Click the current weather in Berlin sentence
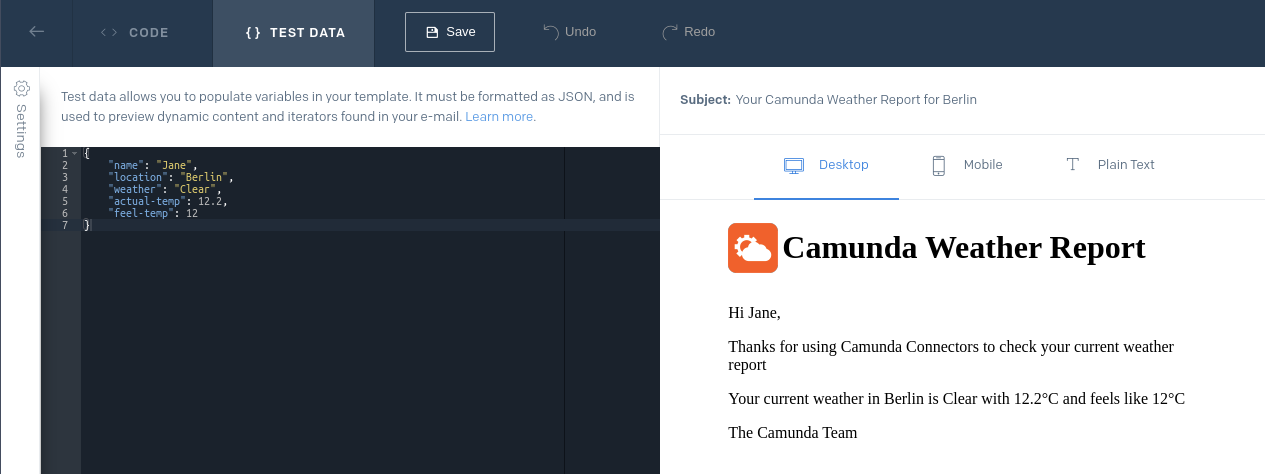The width and height of the screenshot is (1265, 474). point(956,399)
